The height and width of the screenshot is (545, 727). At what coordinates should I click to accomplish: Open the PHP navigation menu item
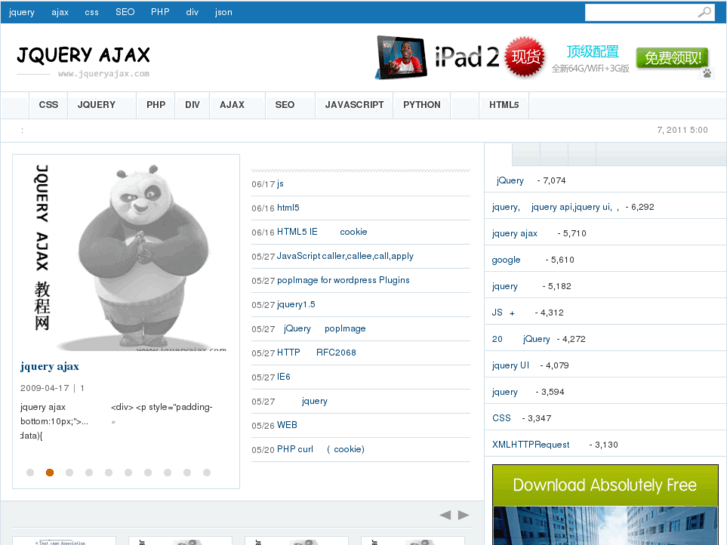coord(156,105)
